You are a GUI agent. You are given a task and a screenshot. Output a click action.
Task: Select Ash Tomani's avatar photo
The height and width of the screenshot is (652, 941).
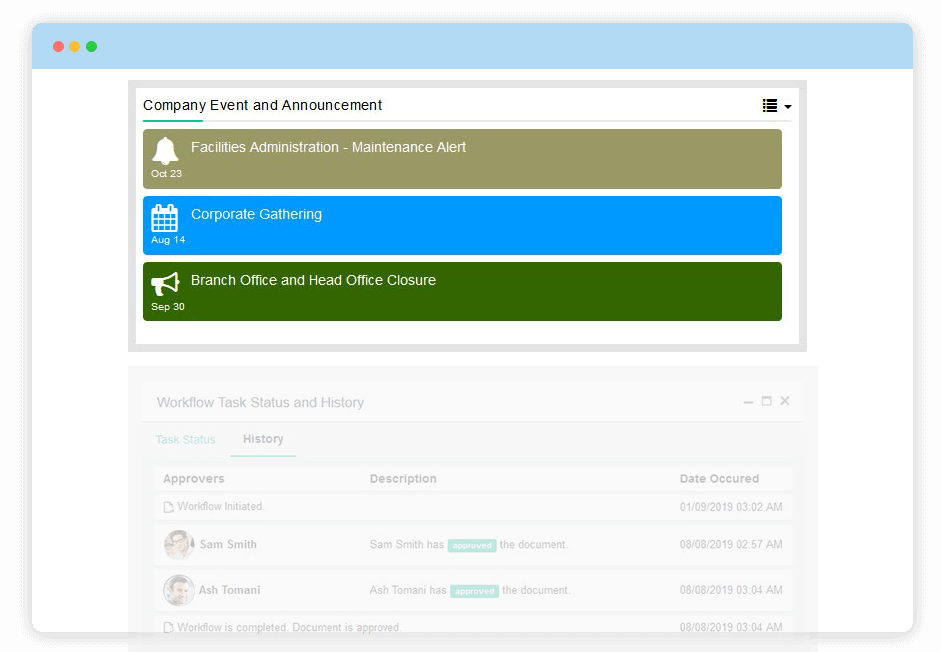pyautogui.click(x=179, y=590)
